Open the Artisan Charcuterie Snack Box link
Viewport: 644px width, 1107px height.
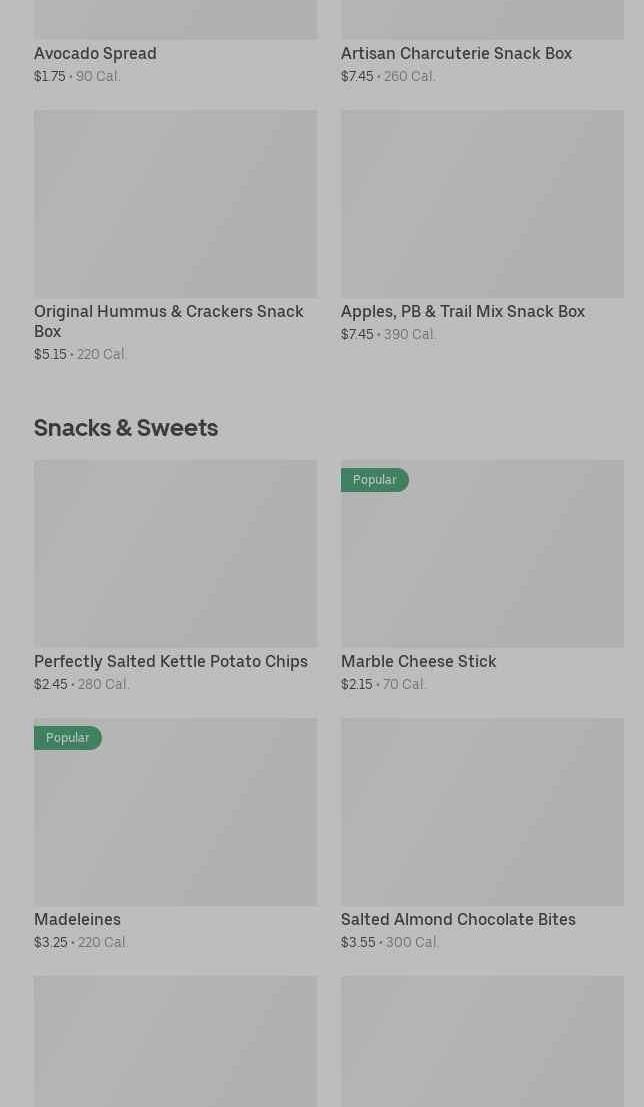click(x=456, y=53)
